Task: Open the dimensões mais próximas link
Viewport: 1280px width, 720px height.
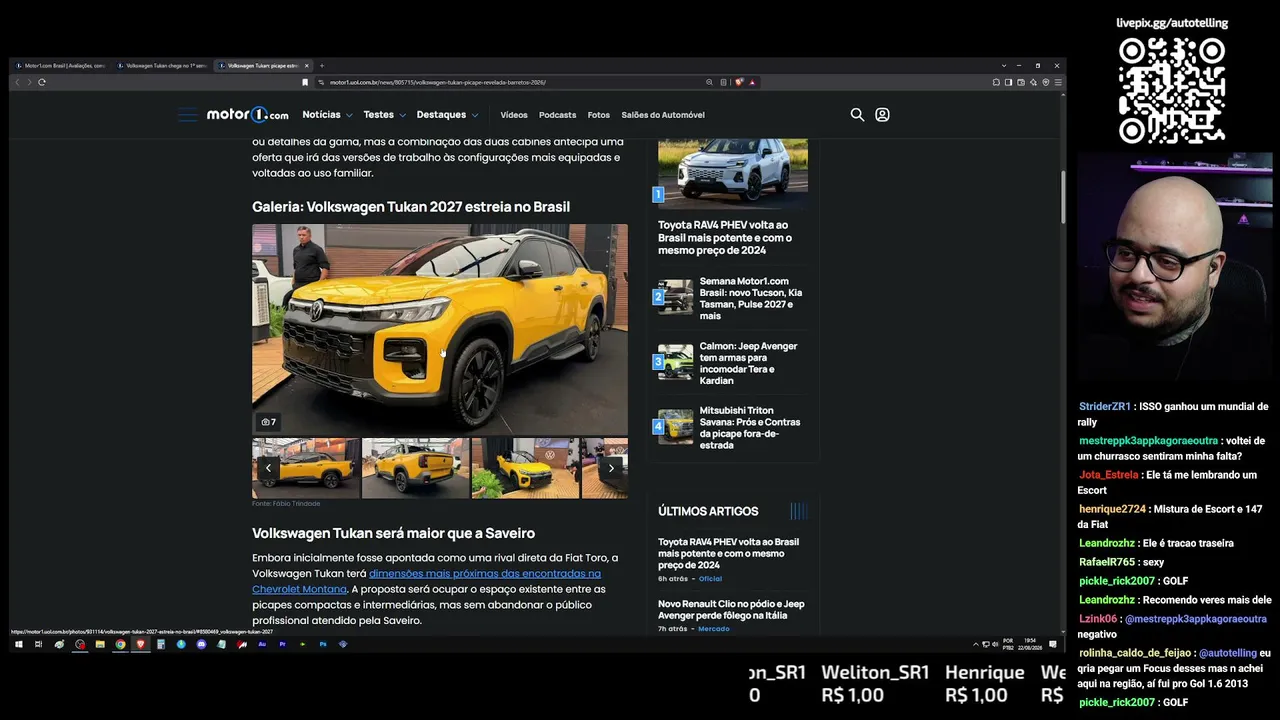Action: point(426,581)
